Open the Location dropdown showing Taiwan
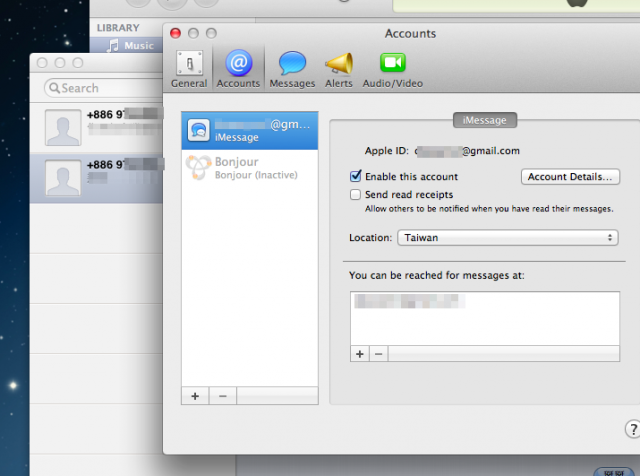 (508, 238)
